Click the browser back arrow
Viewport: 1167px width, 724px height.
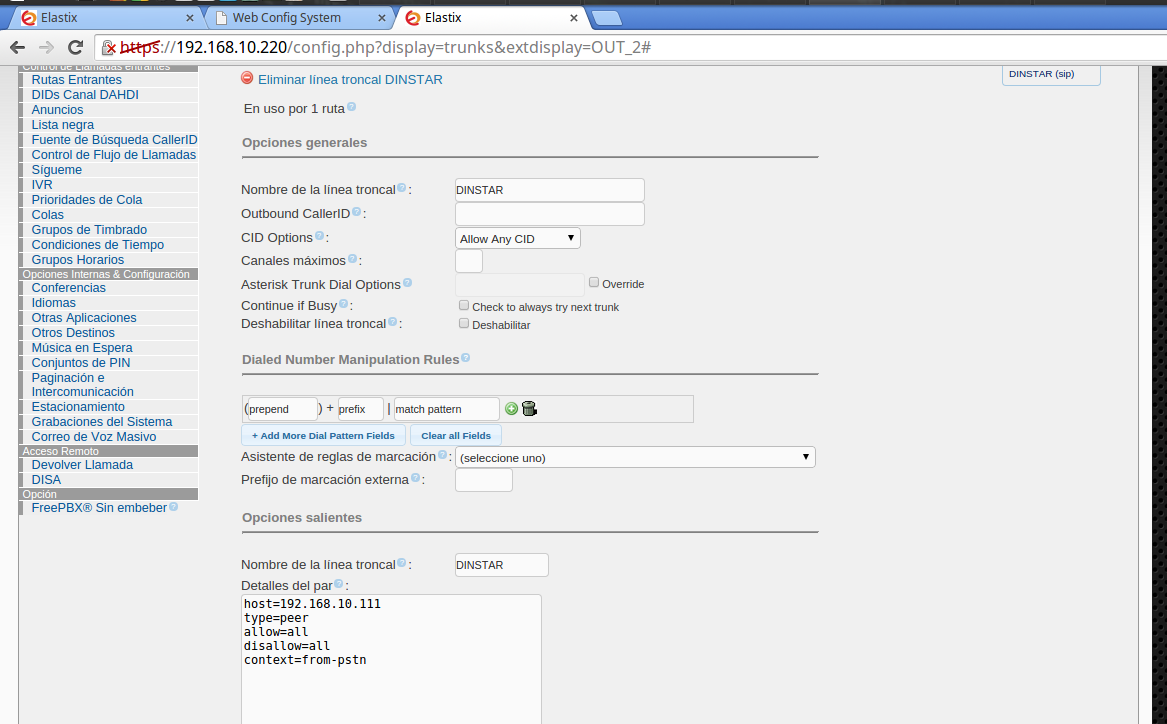[x=17, y=47]
